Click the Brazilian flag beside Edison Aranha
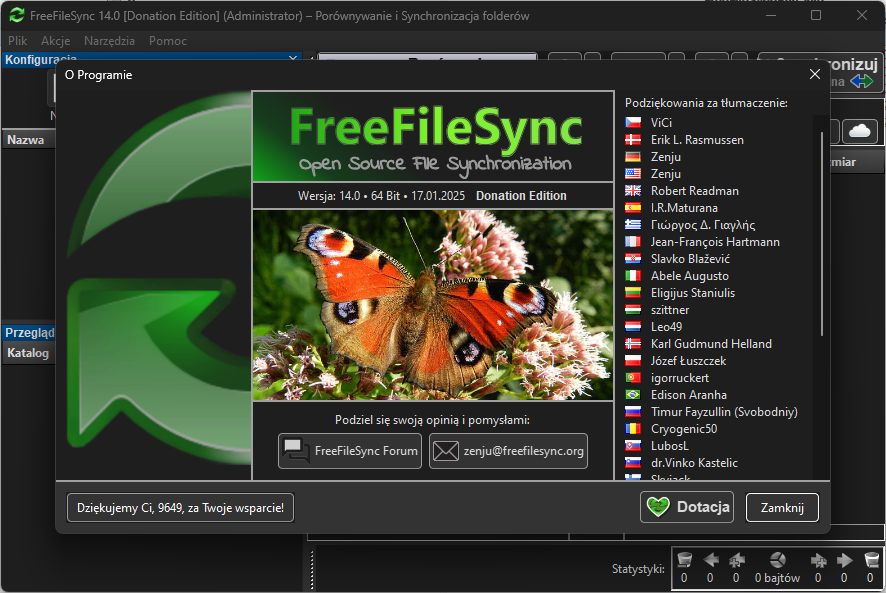 point(633,394)
